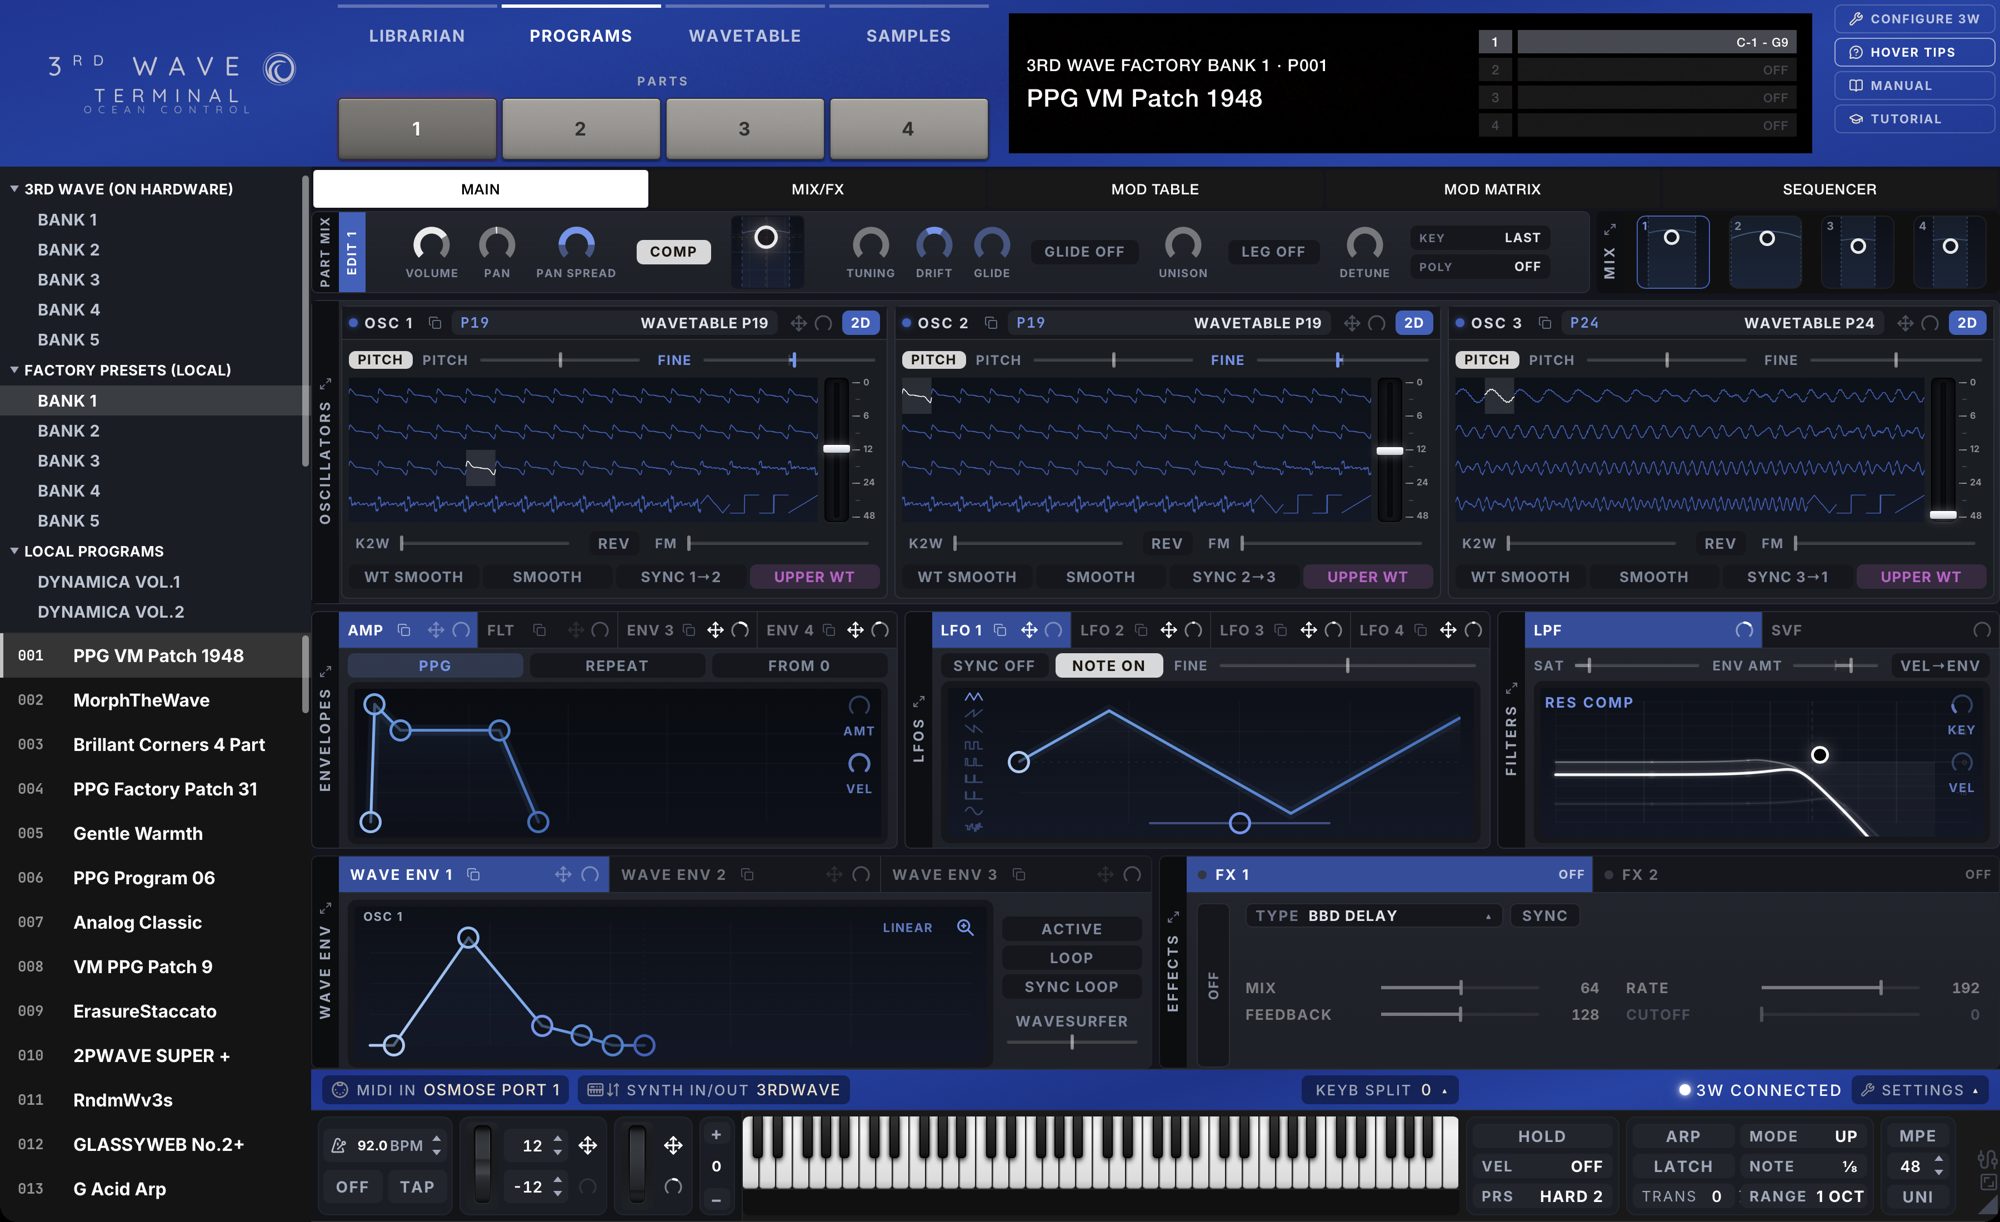
Task: Collapse 3RD WAVE (ON HARDWARE) tree
Action: pos(14,188)
